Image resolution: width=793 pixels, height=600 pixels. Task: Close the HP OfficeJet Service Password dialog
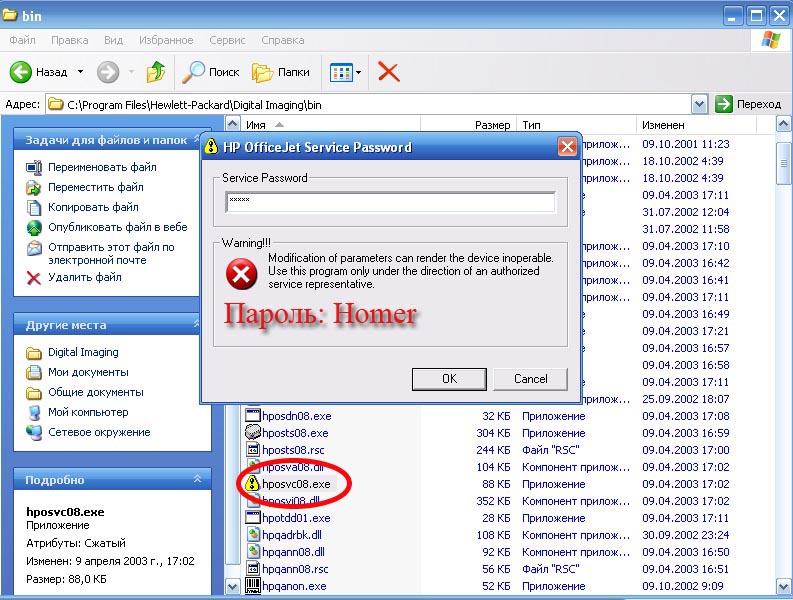coord(567,147)
